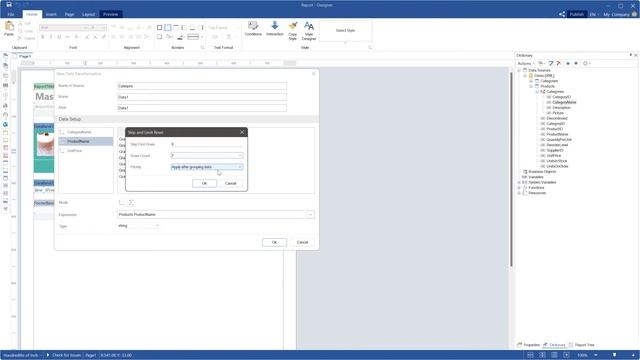Click the Skip First Rows input field

coord(207,144)
